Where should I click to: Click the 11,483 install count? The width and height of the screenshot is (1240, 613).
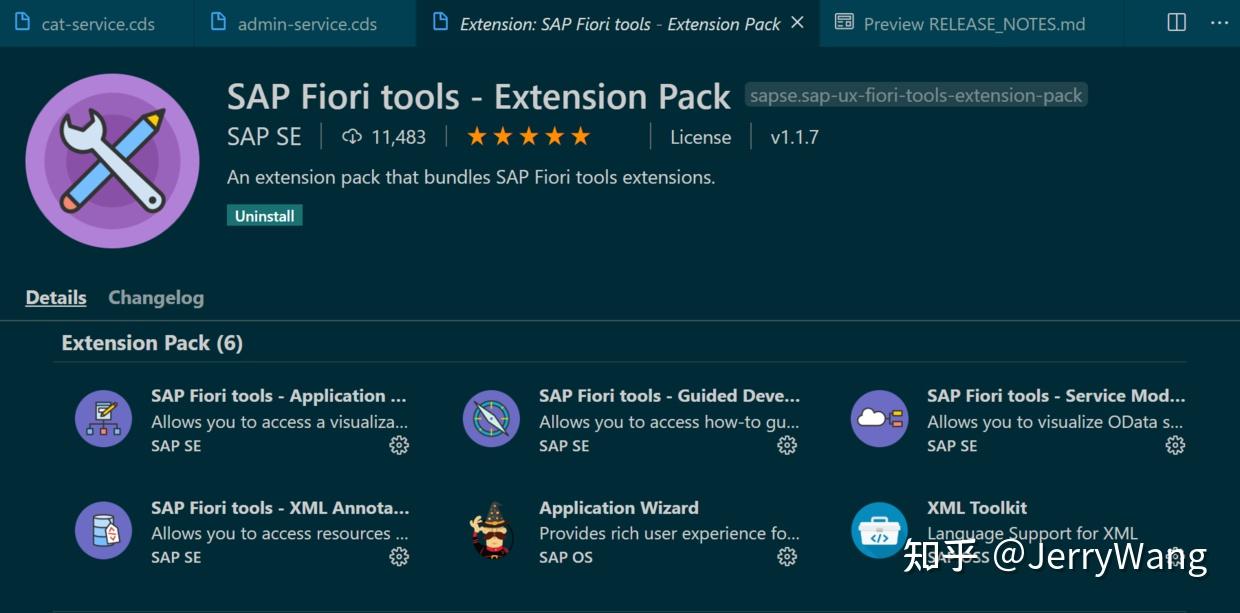(398, 137)
